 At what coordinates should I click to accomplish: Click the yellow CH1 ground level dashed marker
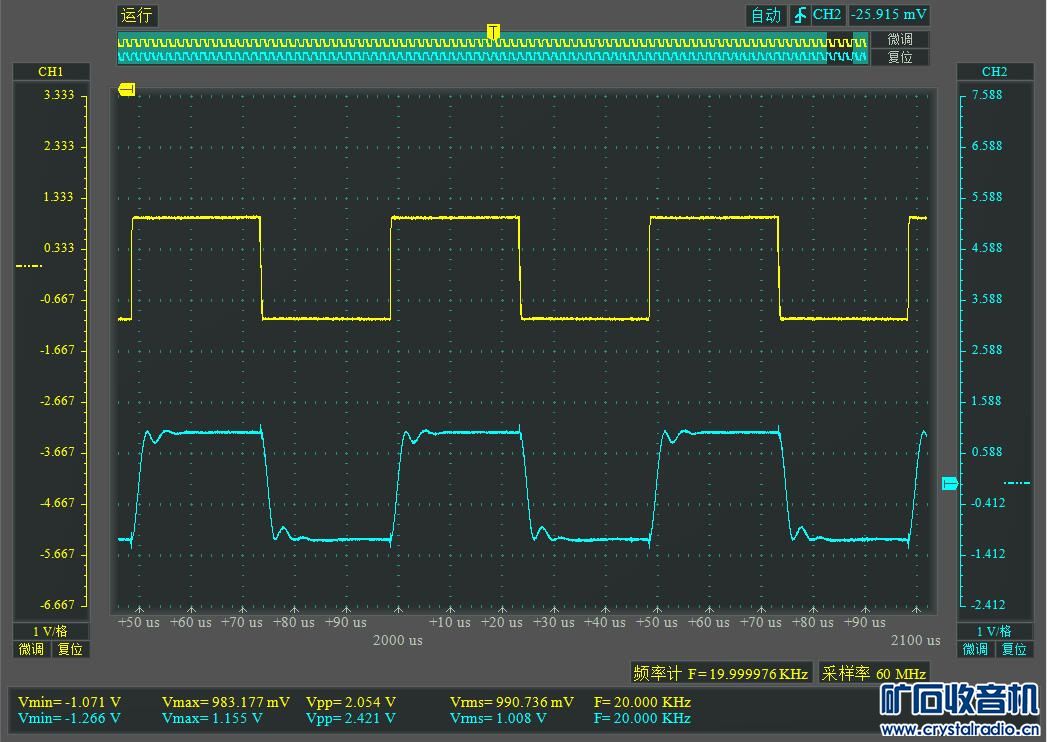tap(29, 265)
